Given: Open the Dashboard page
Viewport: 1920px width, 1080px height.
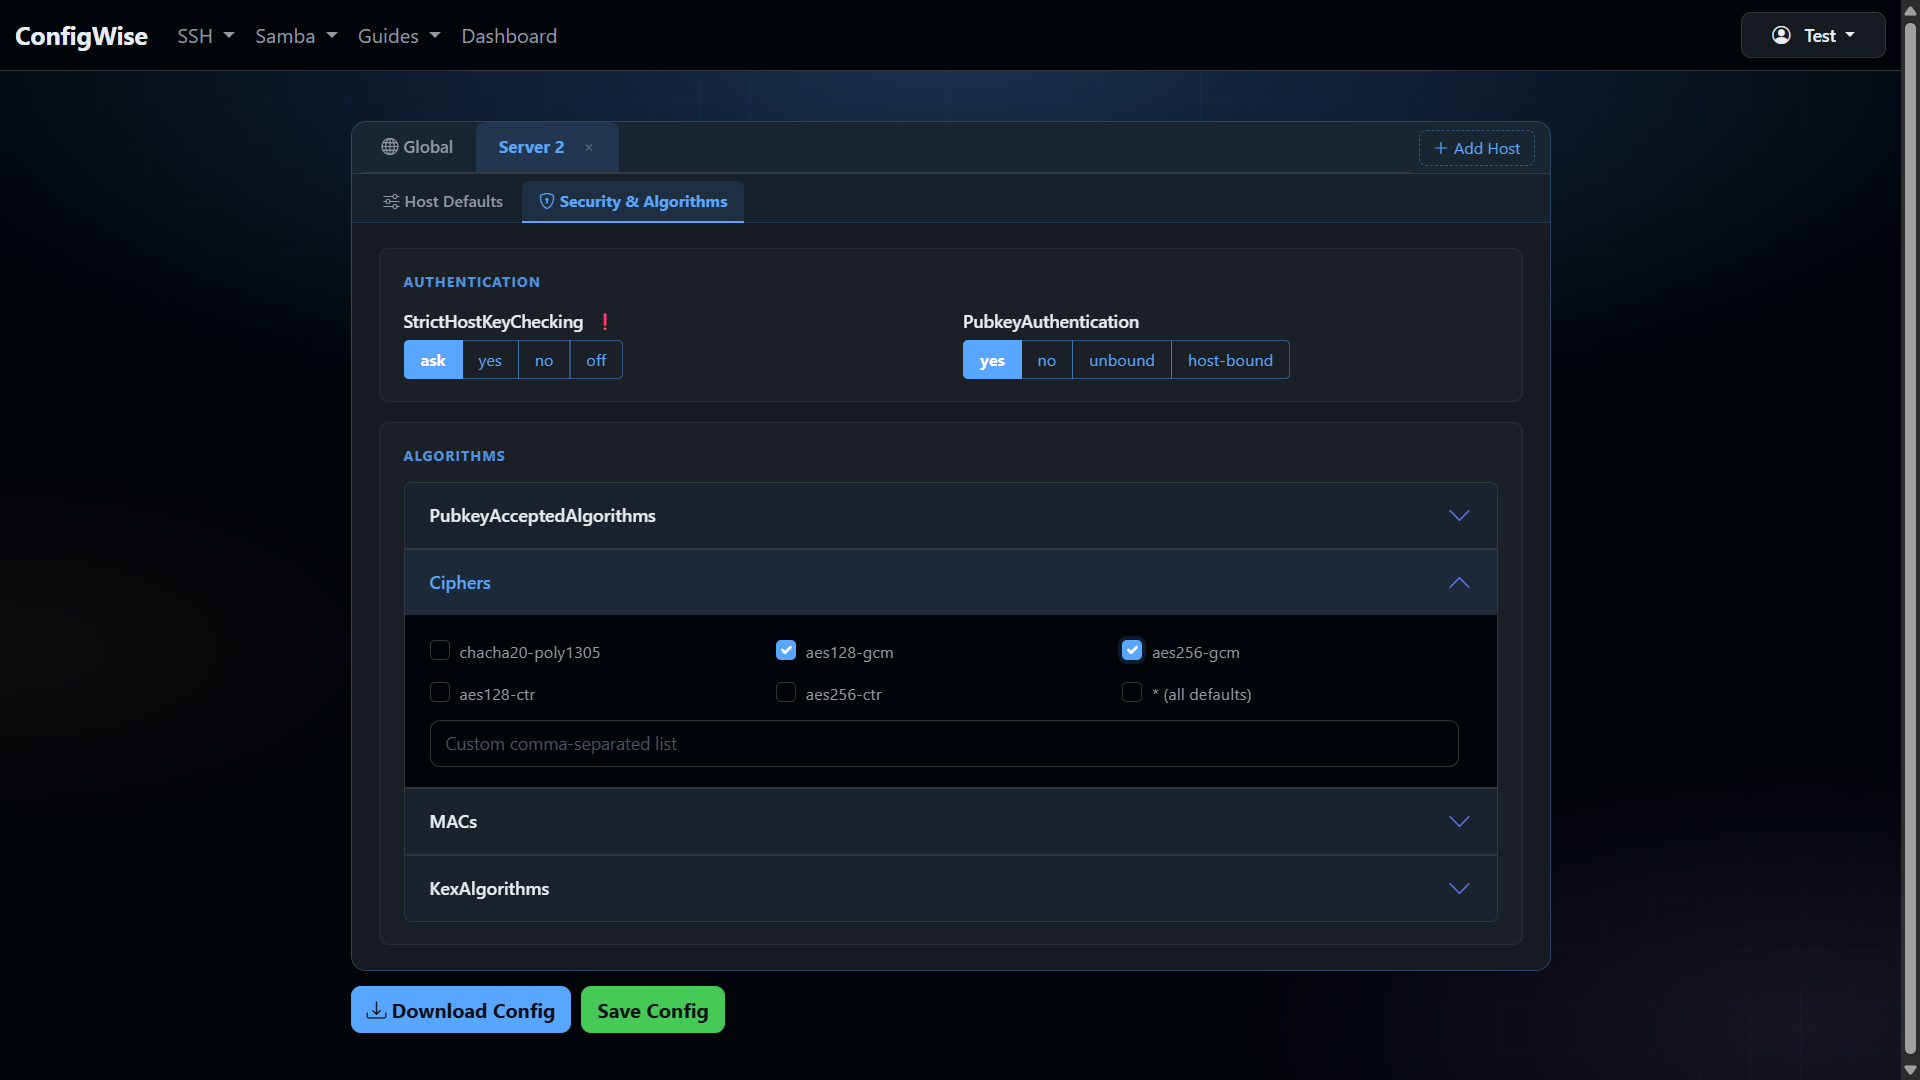Looking at the screenshot, I should point(509,35).
